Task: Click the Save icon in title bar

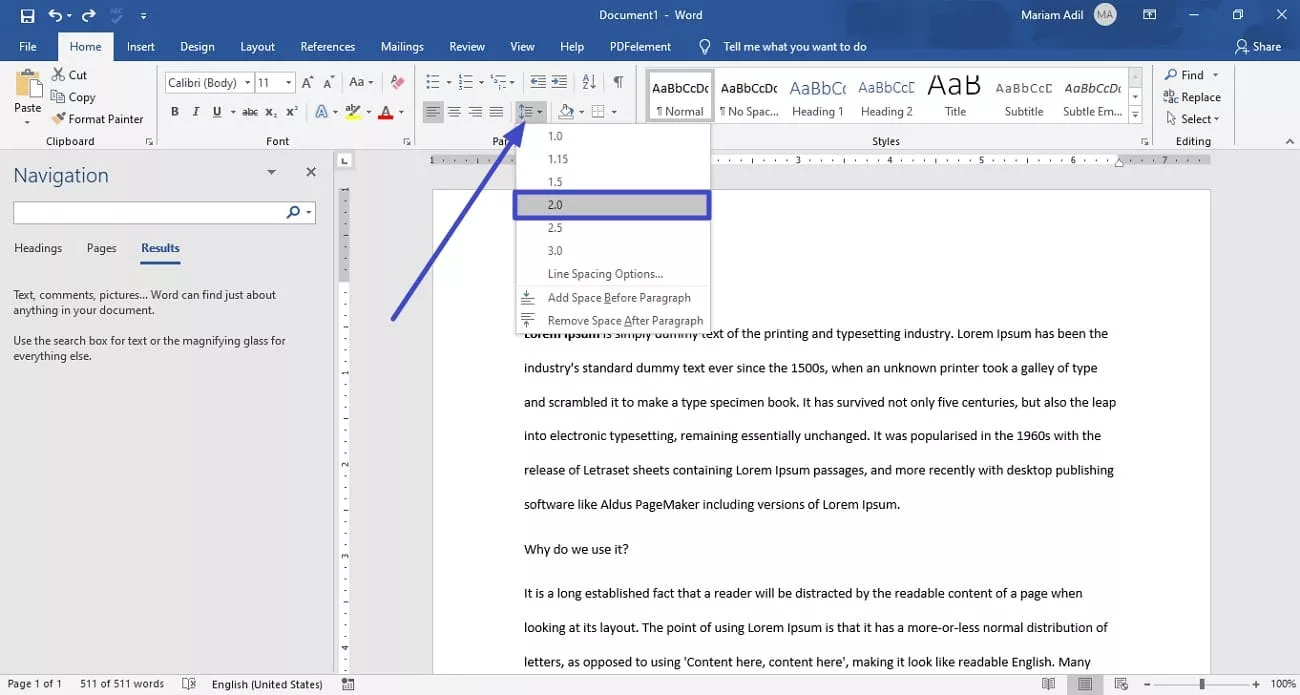Action: point(27,16)
